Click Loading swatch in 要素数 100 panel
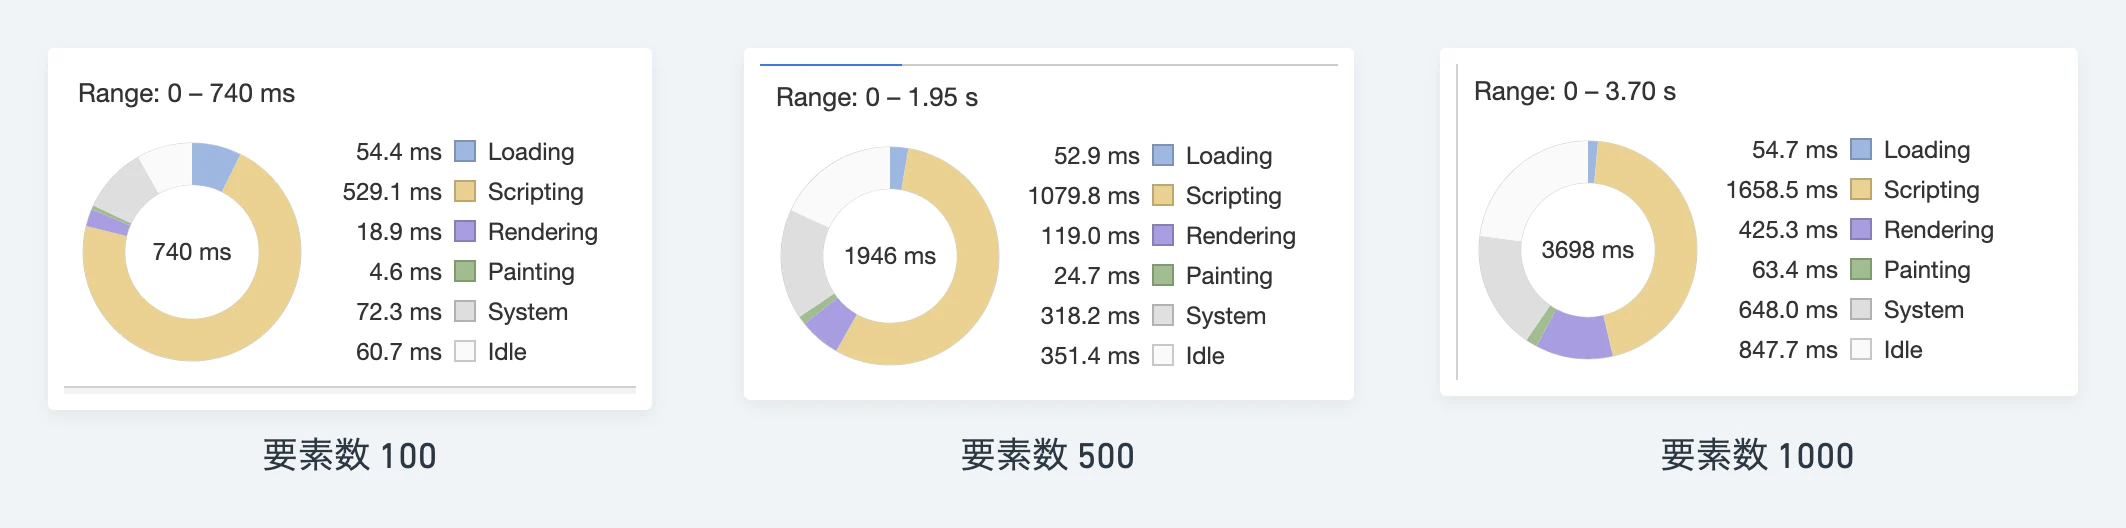Image resolution: width=2126 pixels, height=528 pixels. [465, 151]
